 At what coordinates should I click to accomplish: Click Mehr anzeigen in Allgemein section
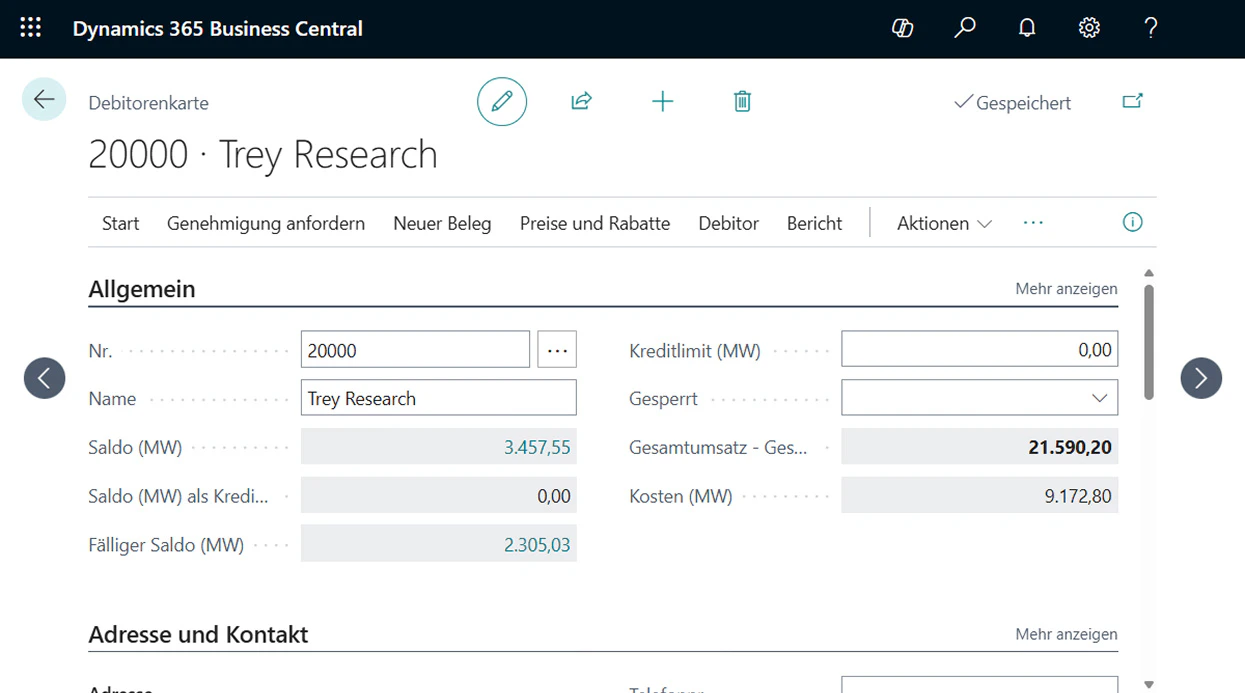(x=1066, y=289)
